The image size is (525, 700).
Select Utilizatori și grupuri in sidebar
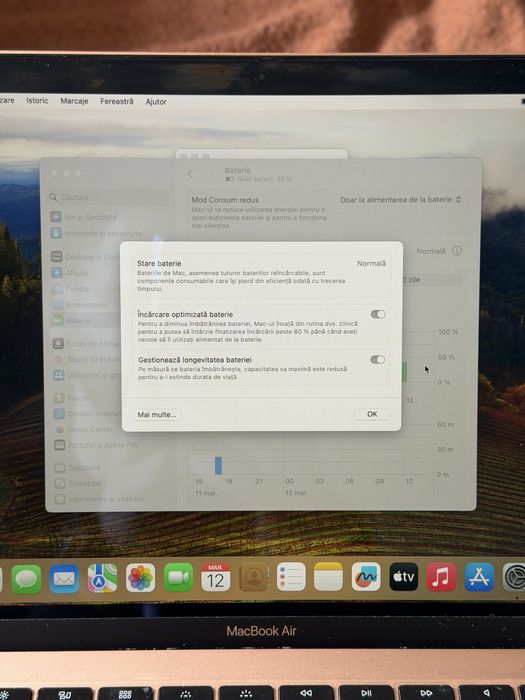(x=86, y=375)
